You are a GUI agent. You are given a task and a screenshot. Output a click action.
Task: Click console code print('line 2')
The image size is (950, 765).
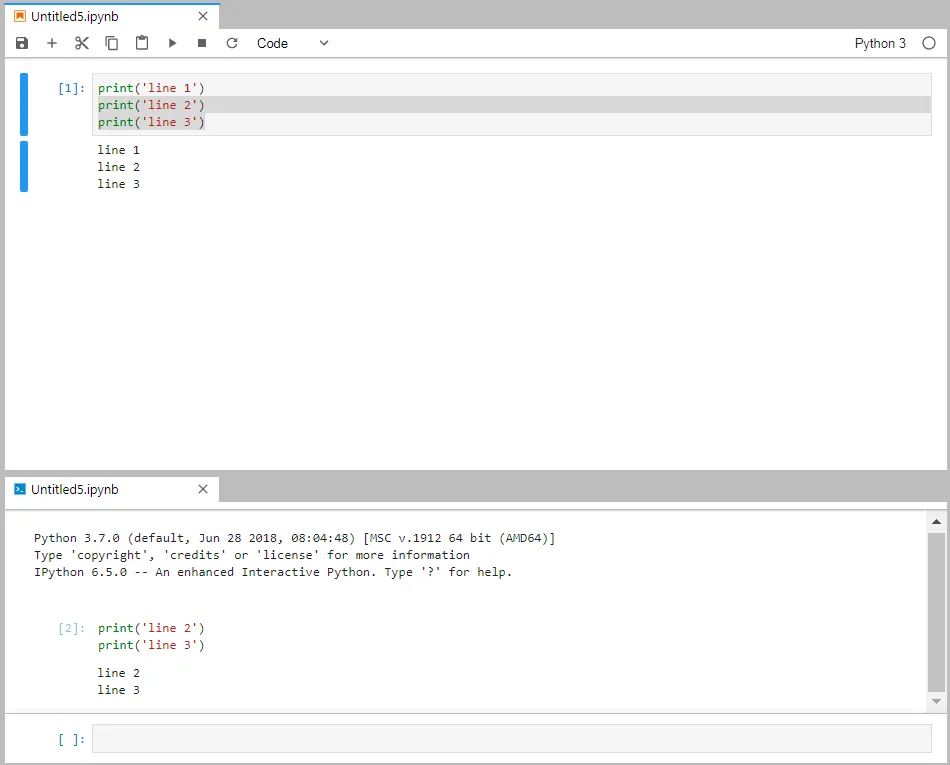(x=151, y=628)
